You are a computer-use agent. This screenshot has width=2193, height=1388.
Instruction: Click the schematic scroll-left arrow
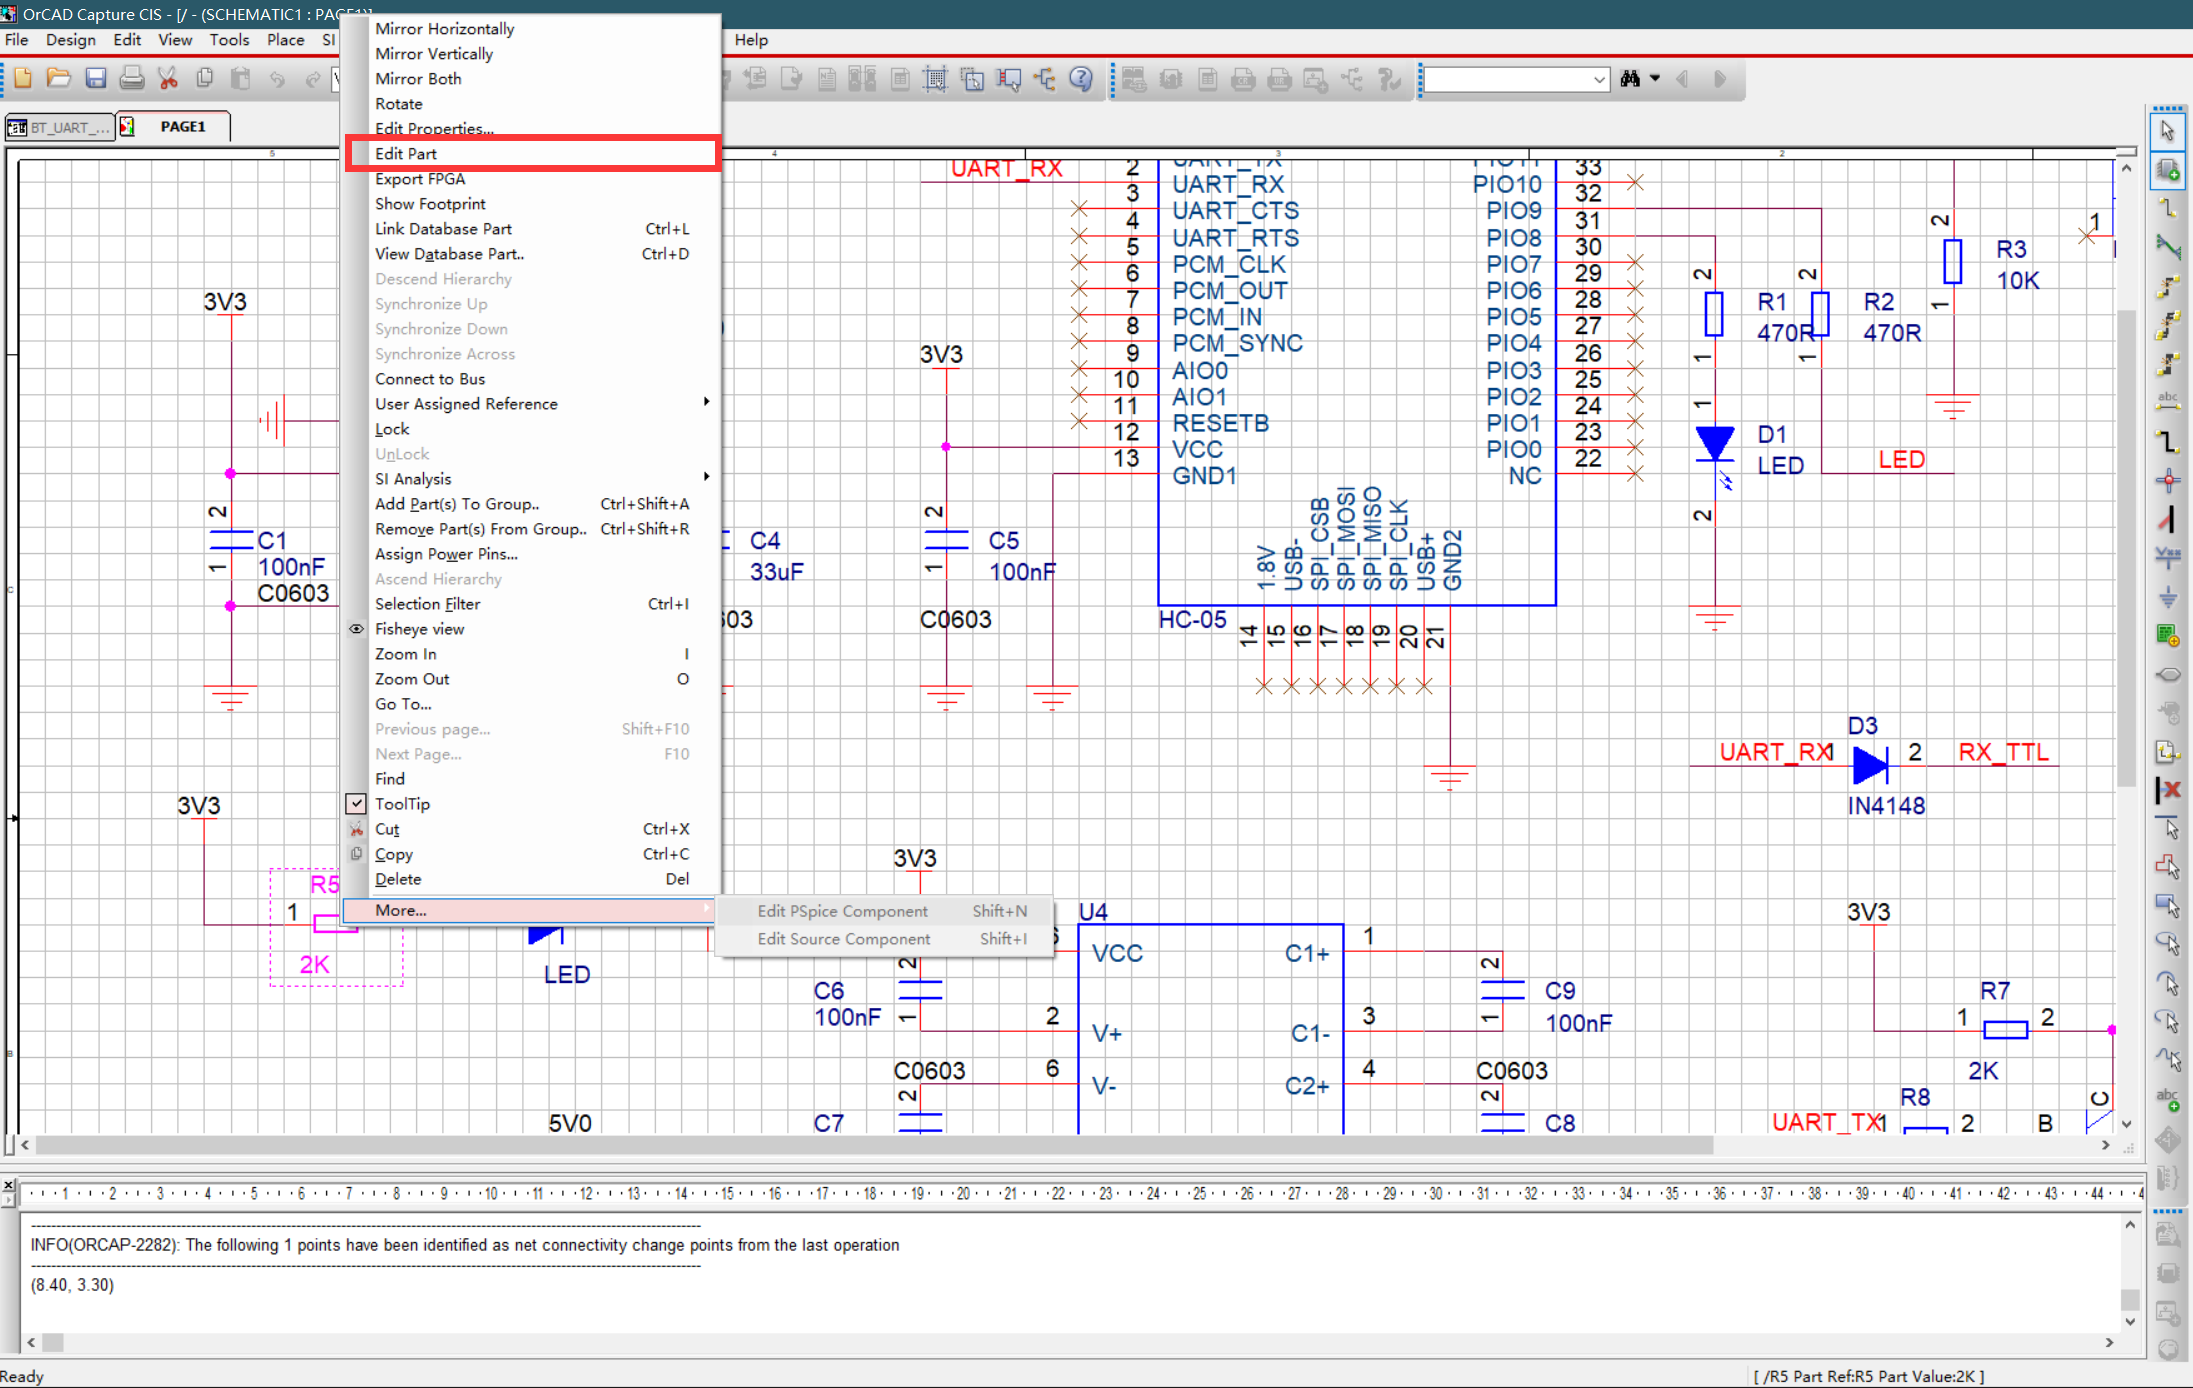pyautogui.click(x=25, y=1145)
